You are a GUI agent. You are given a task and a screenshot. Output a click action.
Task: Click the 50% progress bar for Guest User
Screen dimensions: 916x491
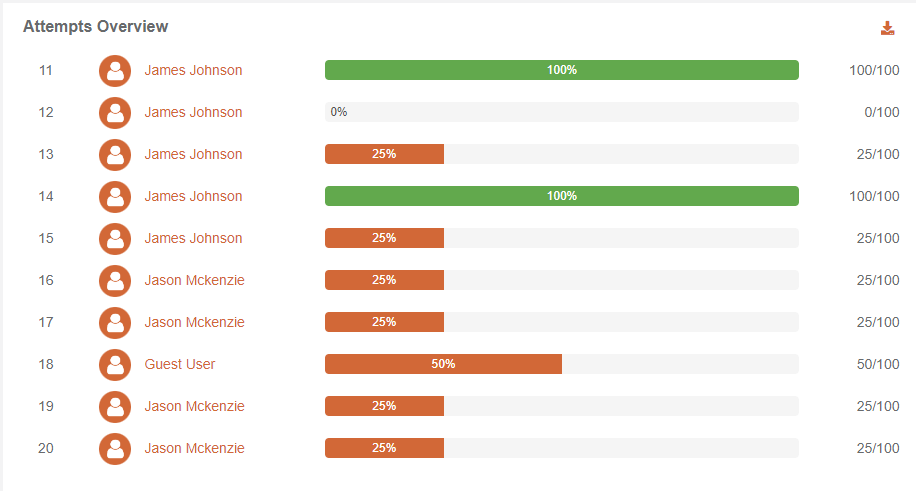tap(443, 365)
